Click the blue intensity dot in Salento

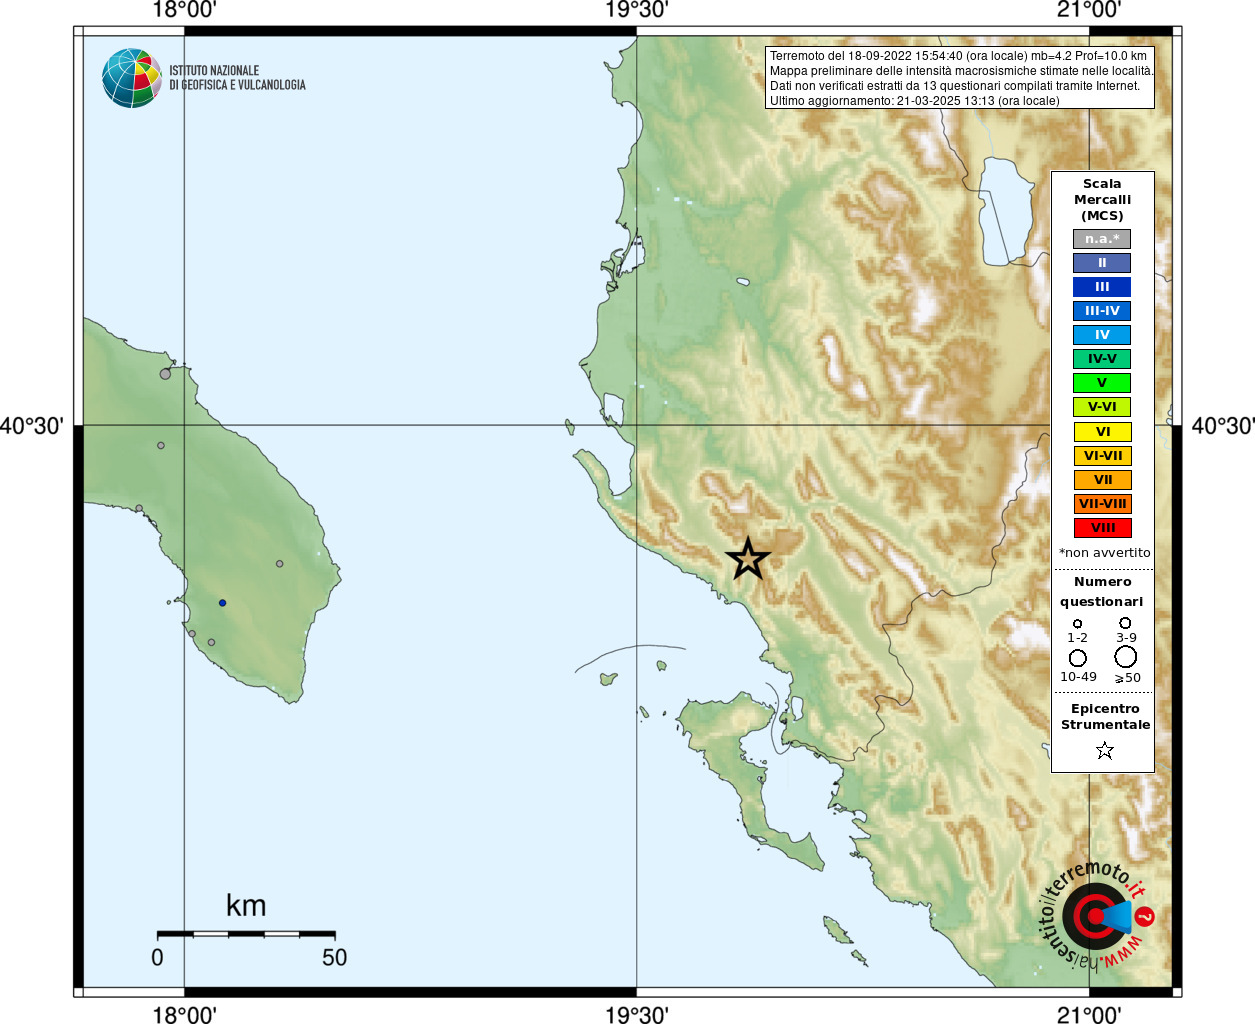(x=222, y=603)
